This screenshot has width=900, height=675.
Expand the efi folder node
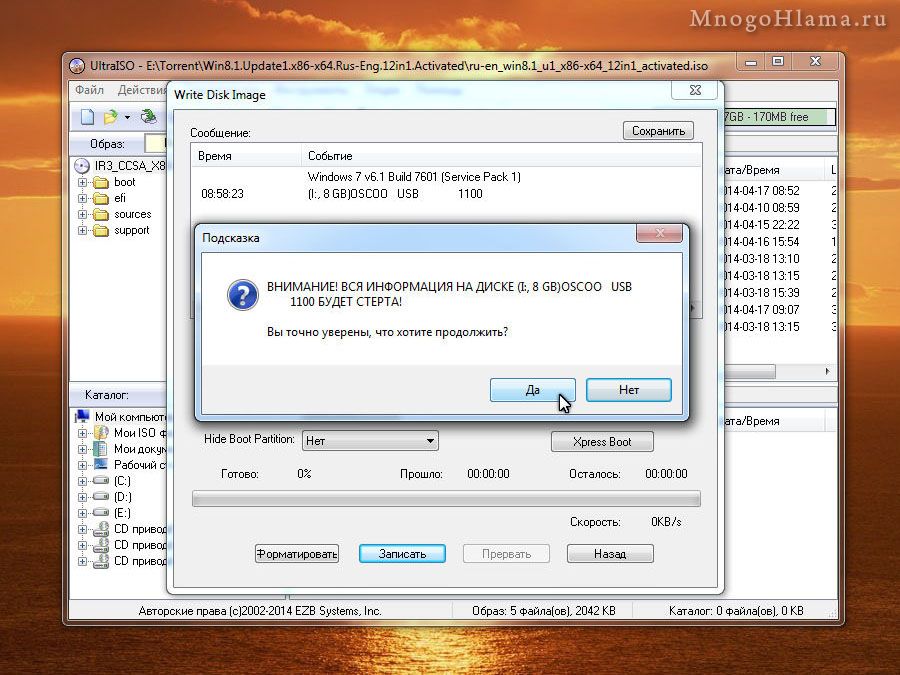pyautogui.click(x=83, y=198)
